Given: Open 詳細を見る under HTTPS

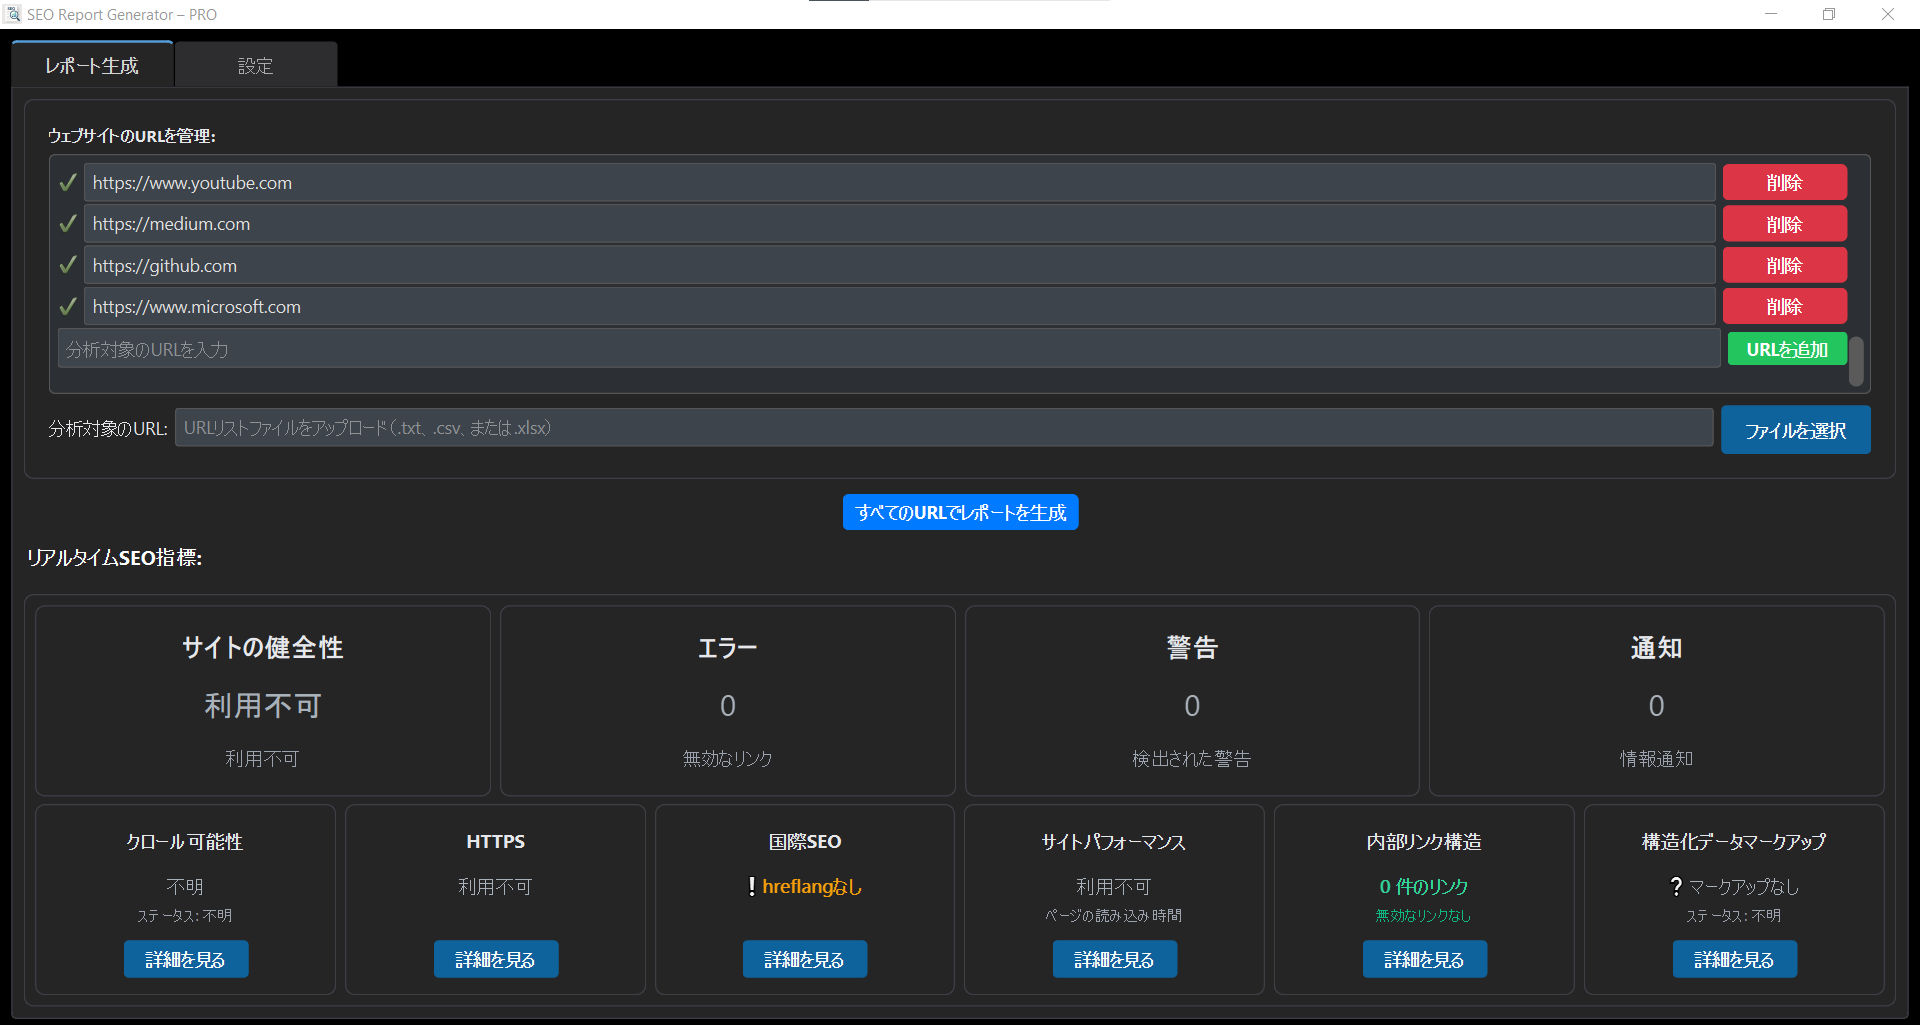Looking at the screenshot, I should point(495,959).
